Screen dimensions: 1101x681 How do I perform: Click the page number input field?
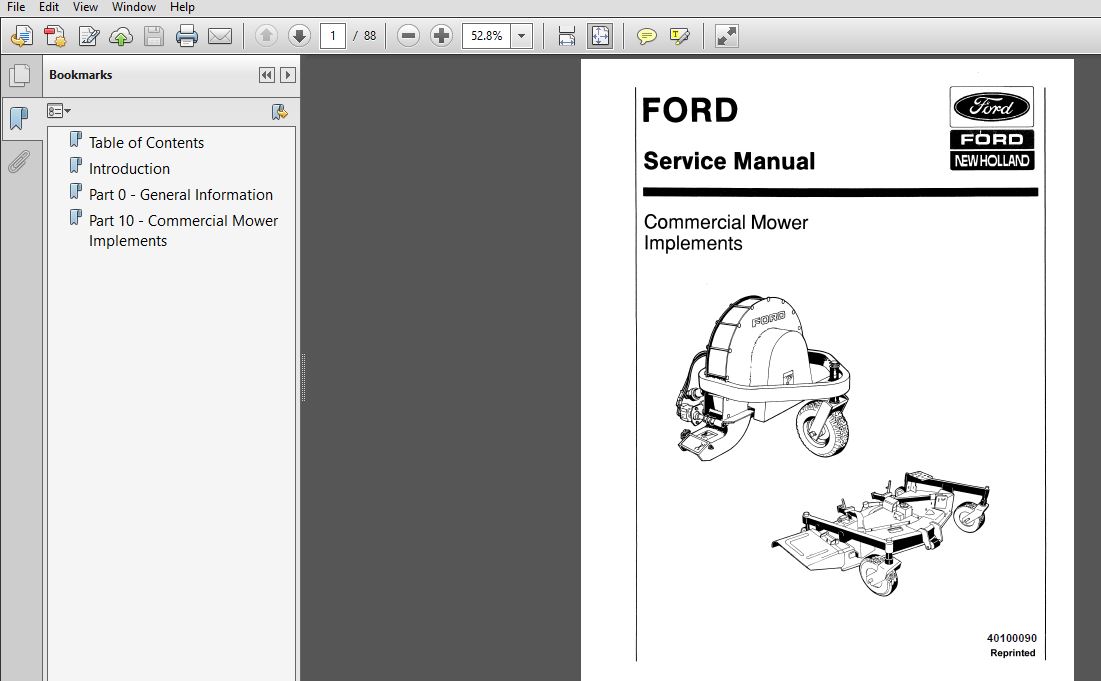333,36
